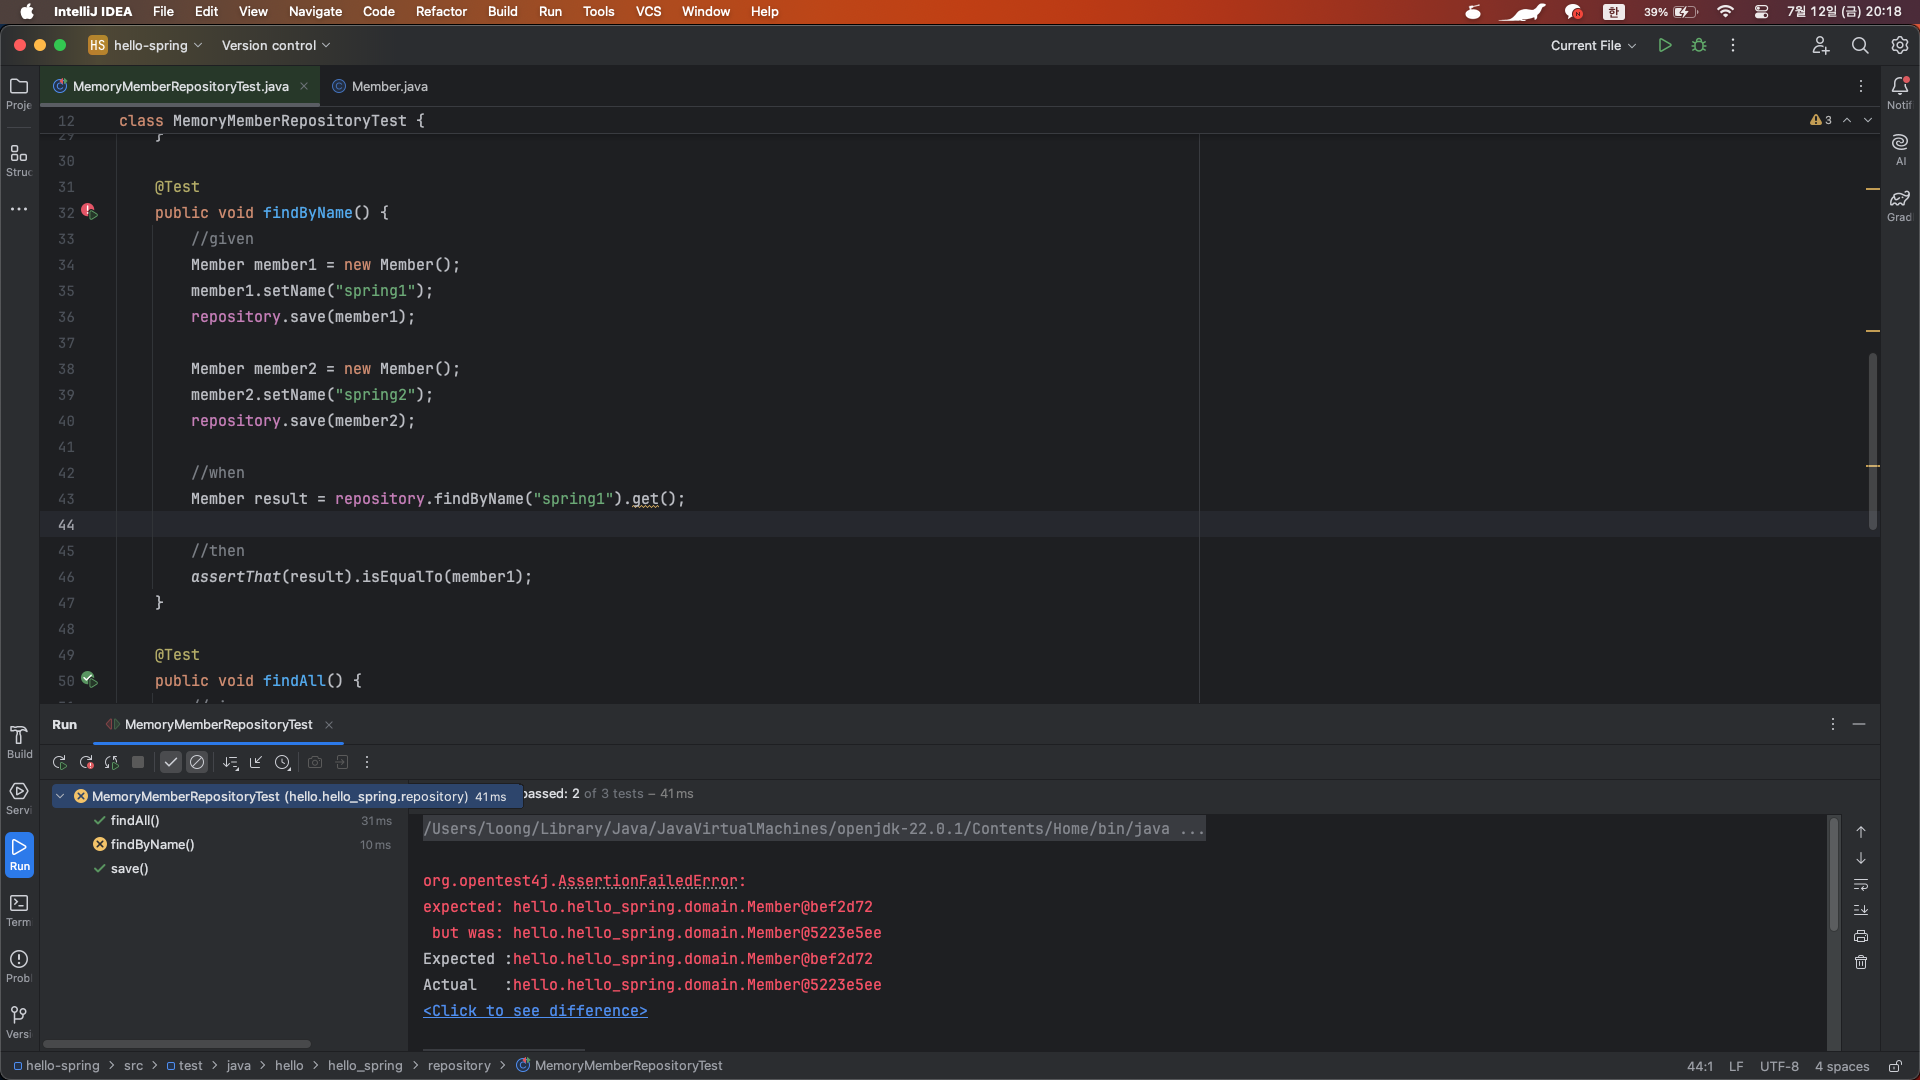Open the Services tool window
The height and width of the screenshot is (1080, 1920).
[x=19, y=798]
